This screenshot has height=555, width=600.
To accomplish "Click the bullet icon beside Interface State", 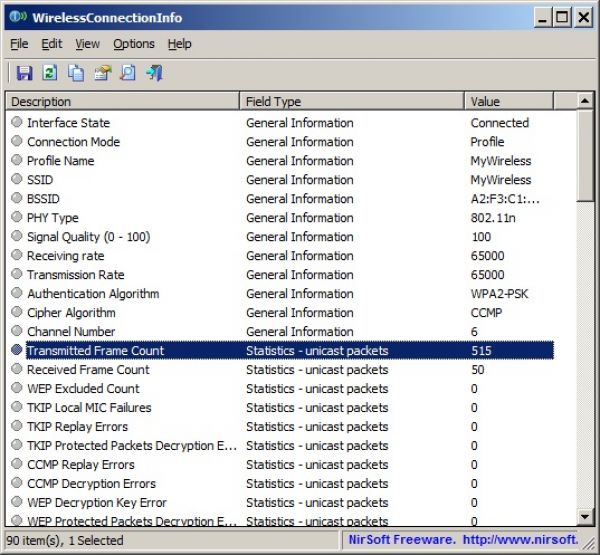I will pos(16,123).
